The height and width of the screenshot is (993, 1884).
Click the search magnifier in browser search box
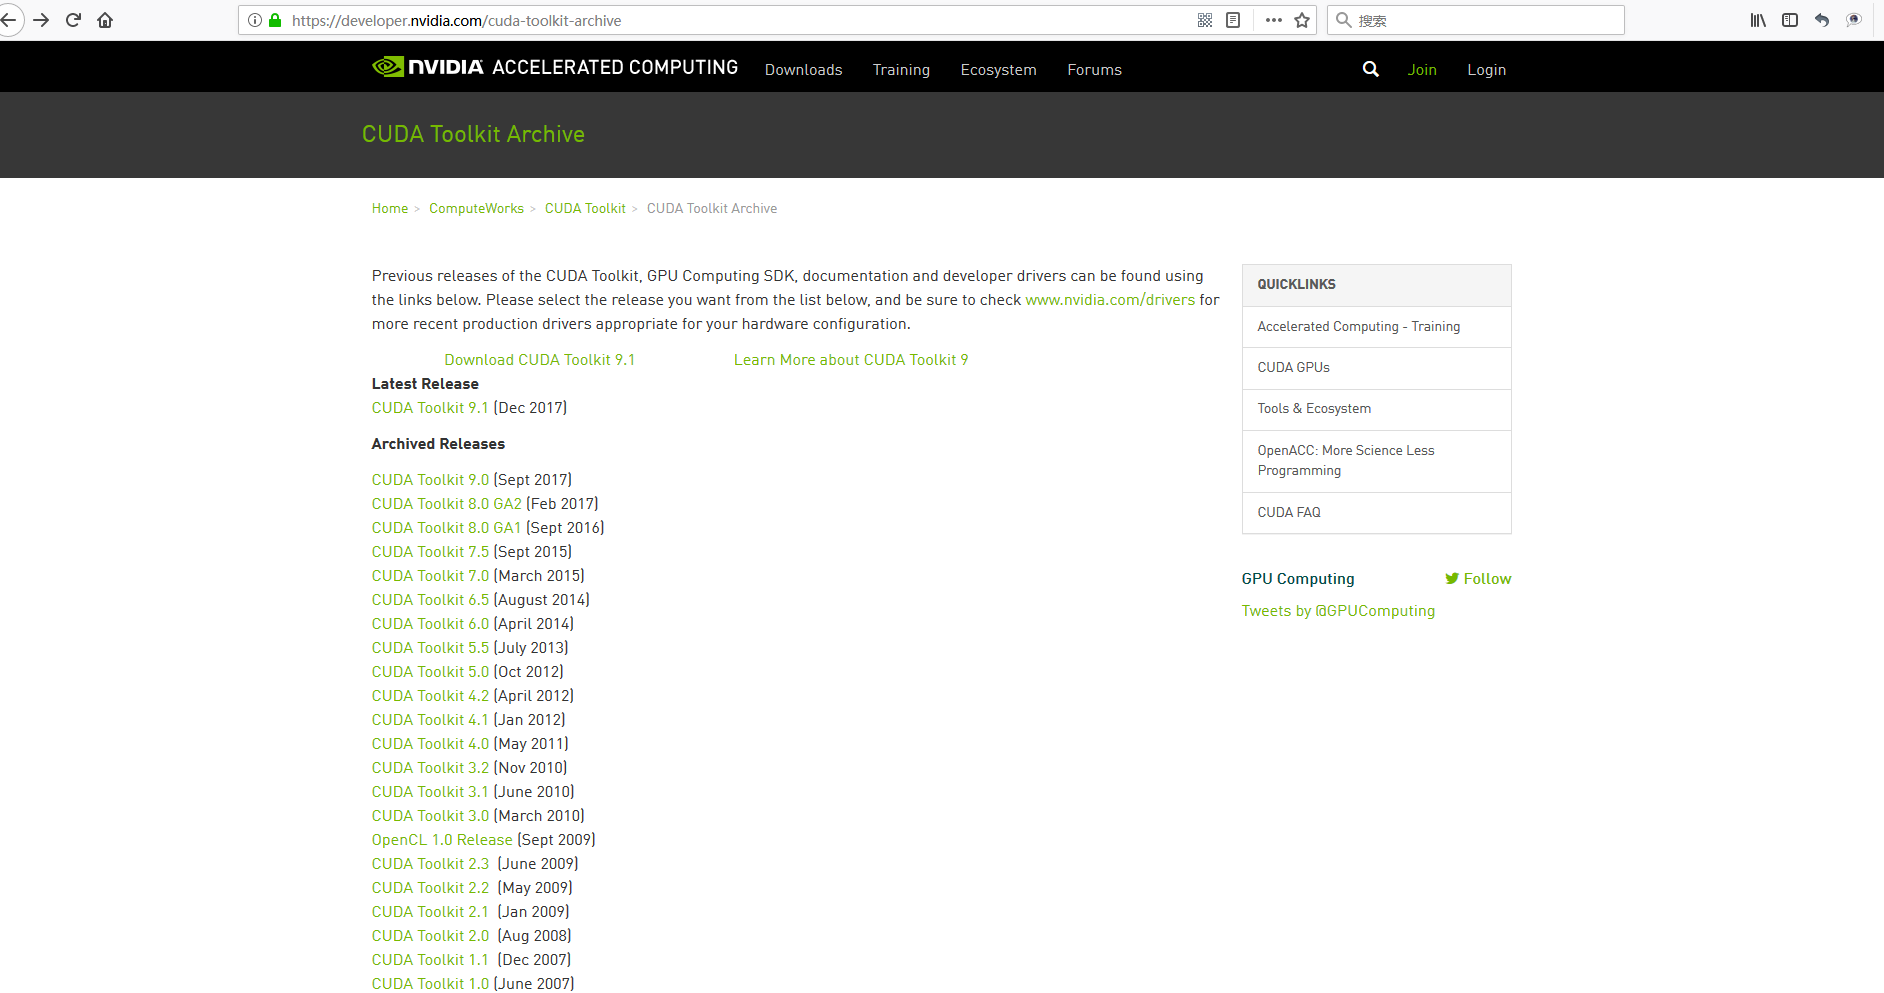coord(1344,20)
